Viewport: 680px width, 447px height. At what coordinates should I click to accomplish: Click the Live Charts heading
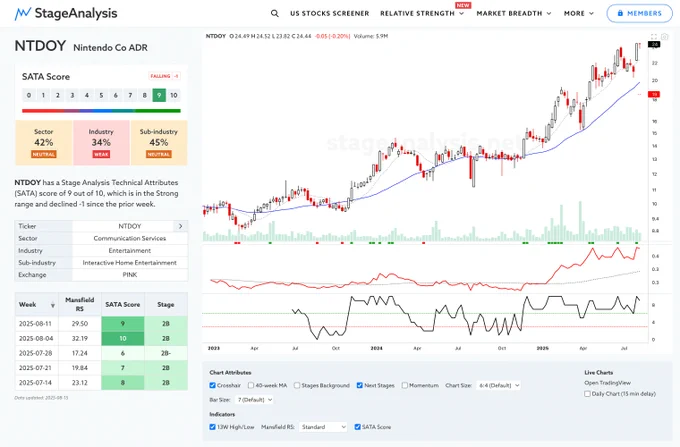coord(598,372)
